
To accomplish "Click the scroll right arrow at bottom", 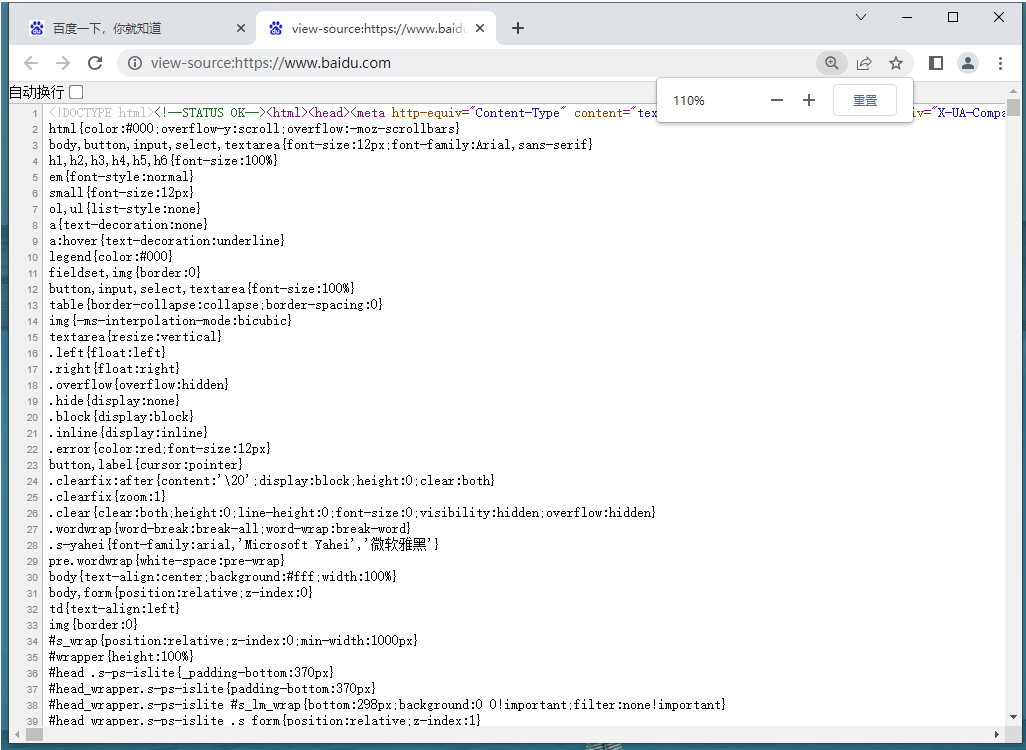I will pos(997,734).
